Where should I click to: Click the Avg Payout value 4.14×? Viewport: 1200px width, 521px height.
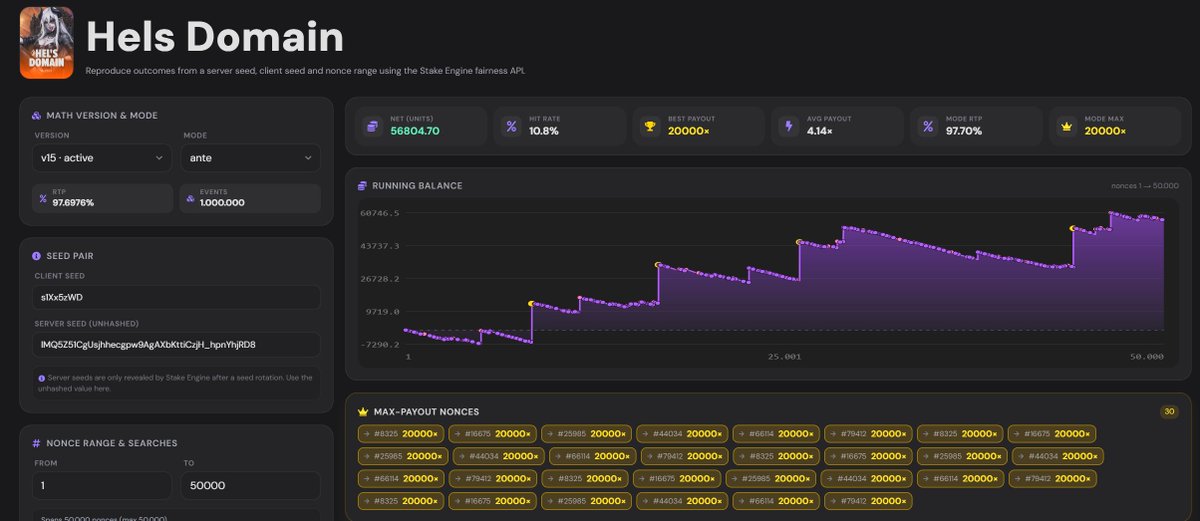(x=822, y=131)
